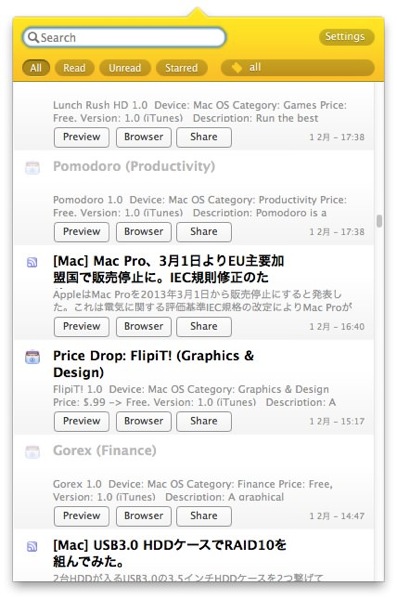Share the Gorex item

tap(204, 516)
